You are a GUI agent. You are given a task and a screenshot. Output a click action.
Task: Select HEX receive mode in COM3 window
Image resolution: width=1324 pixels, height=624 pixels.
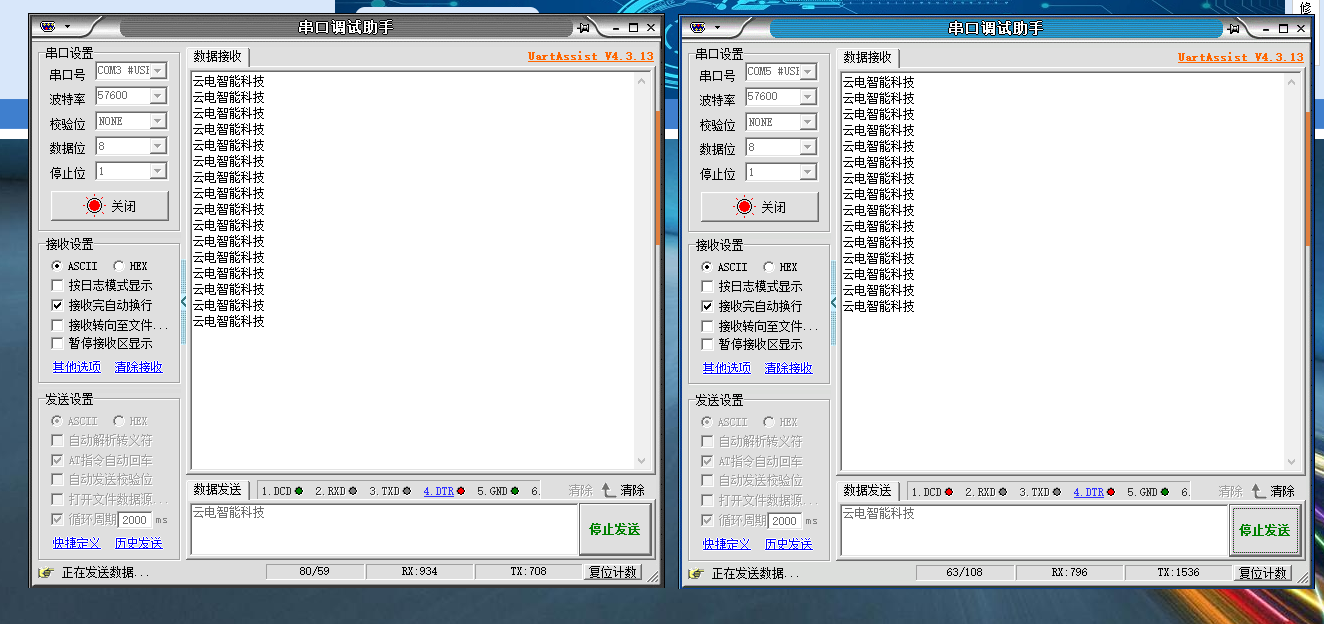click(x=119, y=266)
